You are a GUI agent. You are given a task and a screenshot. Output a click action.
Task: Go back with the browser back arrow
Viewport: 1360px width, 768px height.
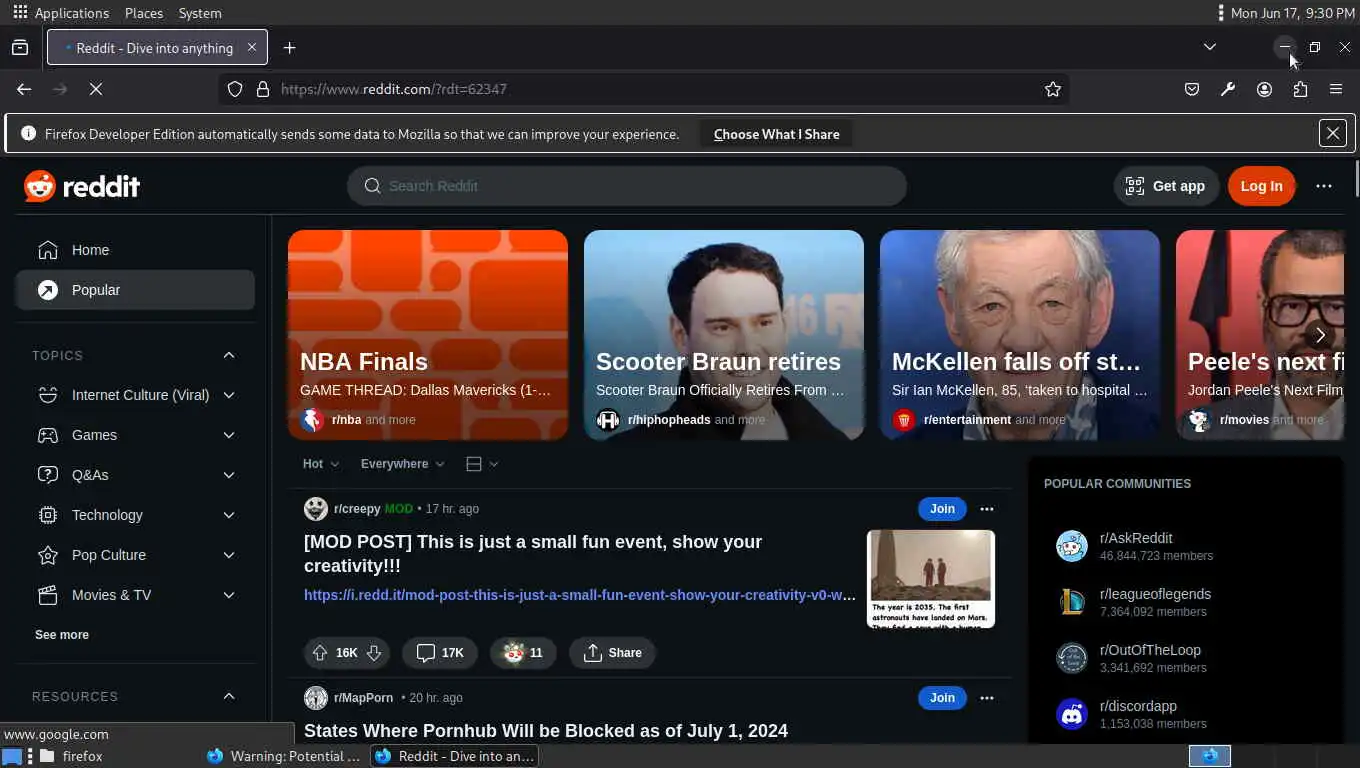pyautogui.click(x=24, y=89)
